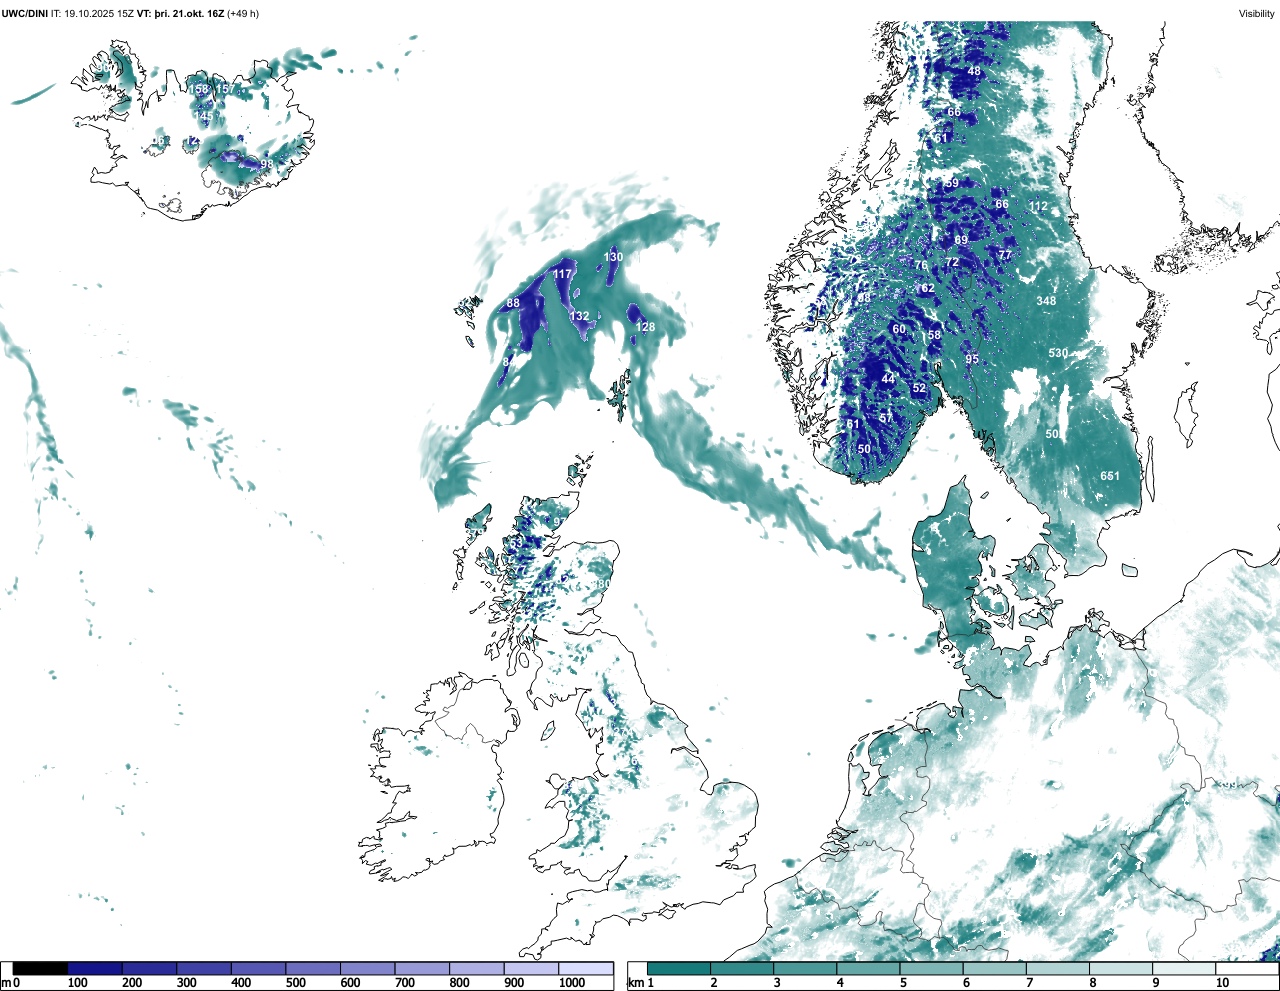Screen dimensions: 1280x991
Task: Click the '130' value over the Norwegian Sea
Action: (x=613, y=257)
